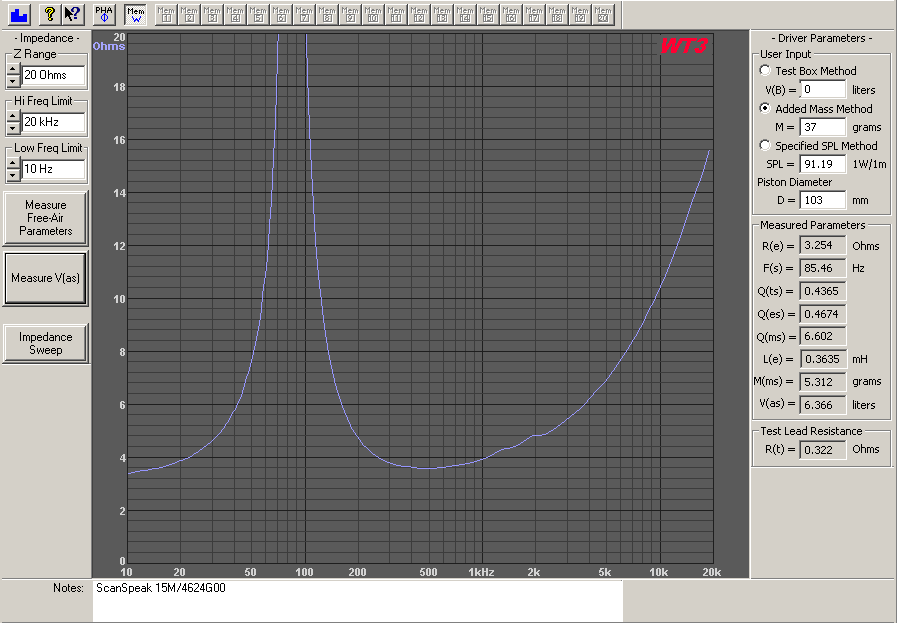Lower Low Freq Limit with down arrow

[13, 174]
